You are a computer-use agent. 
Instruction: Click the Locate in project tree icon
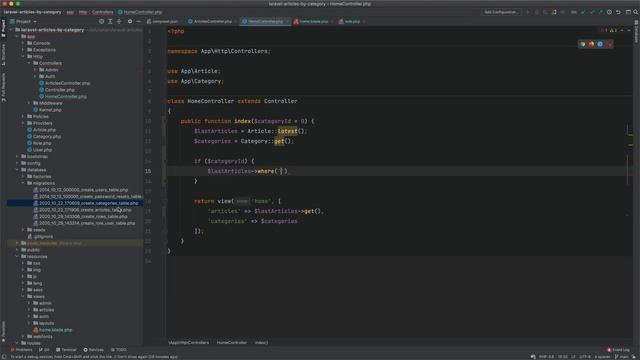(x=101, y=21)
